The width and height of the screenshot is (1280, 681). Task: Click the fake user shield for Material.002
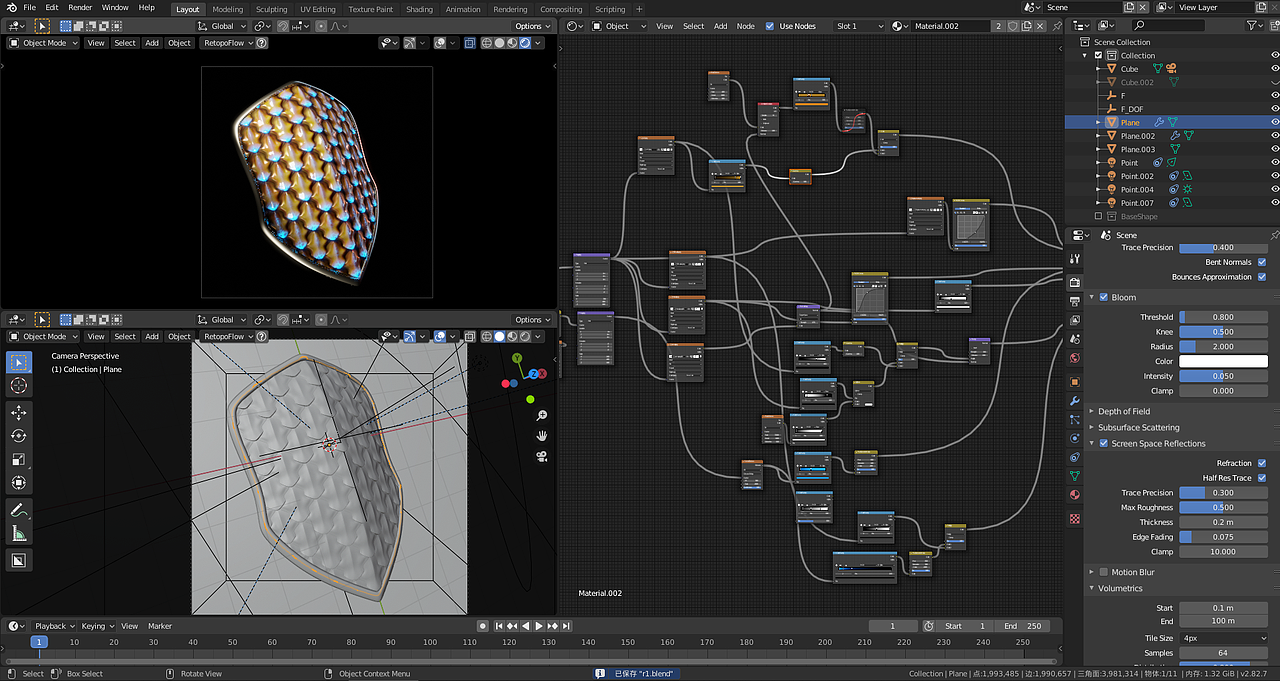1013,26
